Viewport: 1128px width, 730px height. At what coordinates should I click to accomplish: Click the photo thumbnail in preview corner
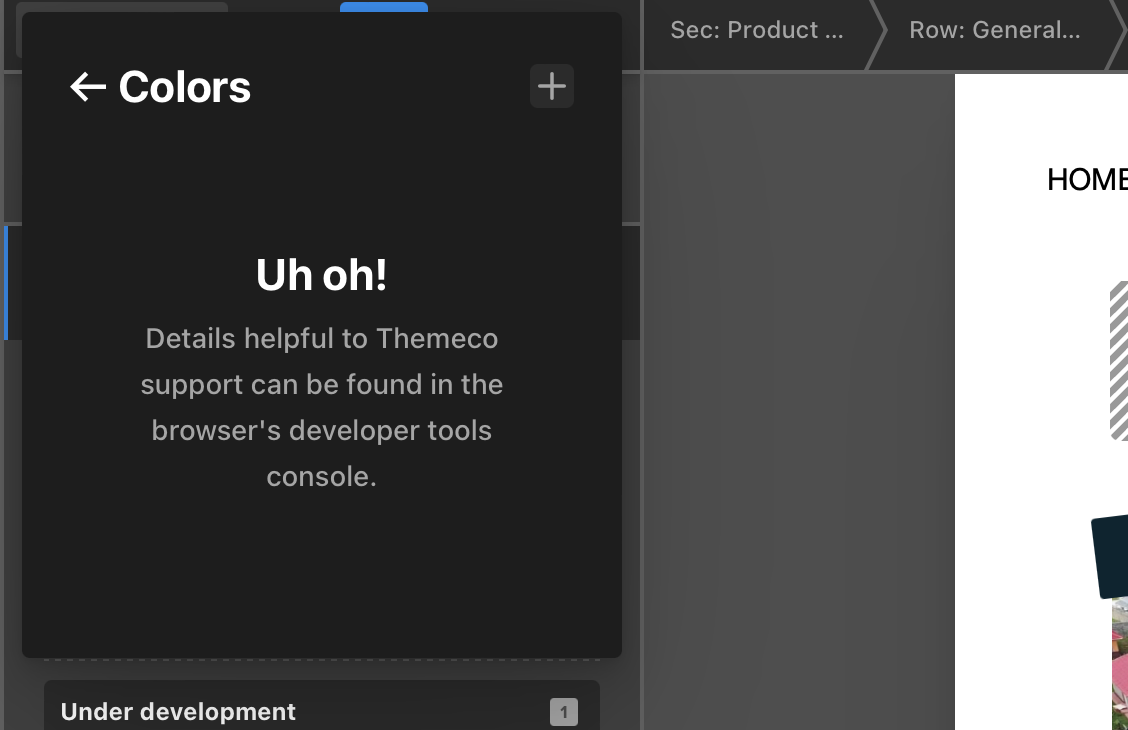point(1120,665)
